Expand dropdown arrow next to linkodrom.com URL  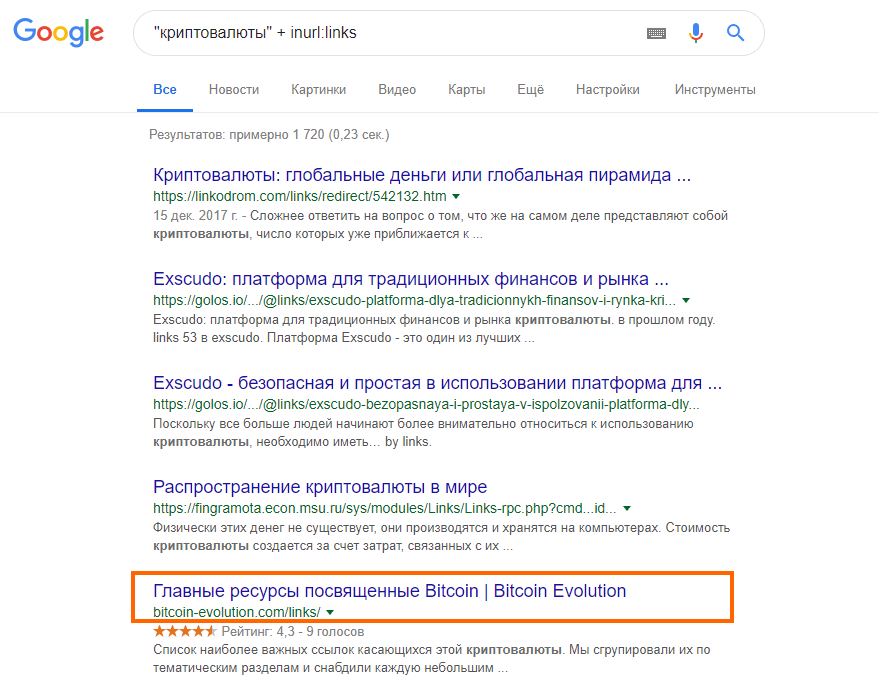[456, 197]
